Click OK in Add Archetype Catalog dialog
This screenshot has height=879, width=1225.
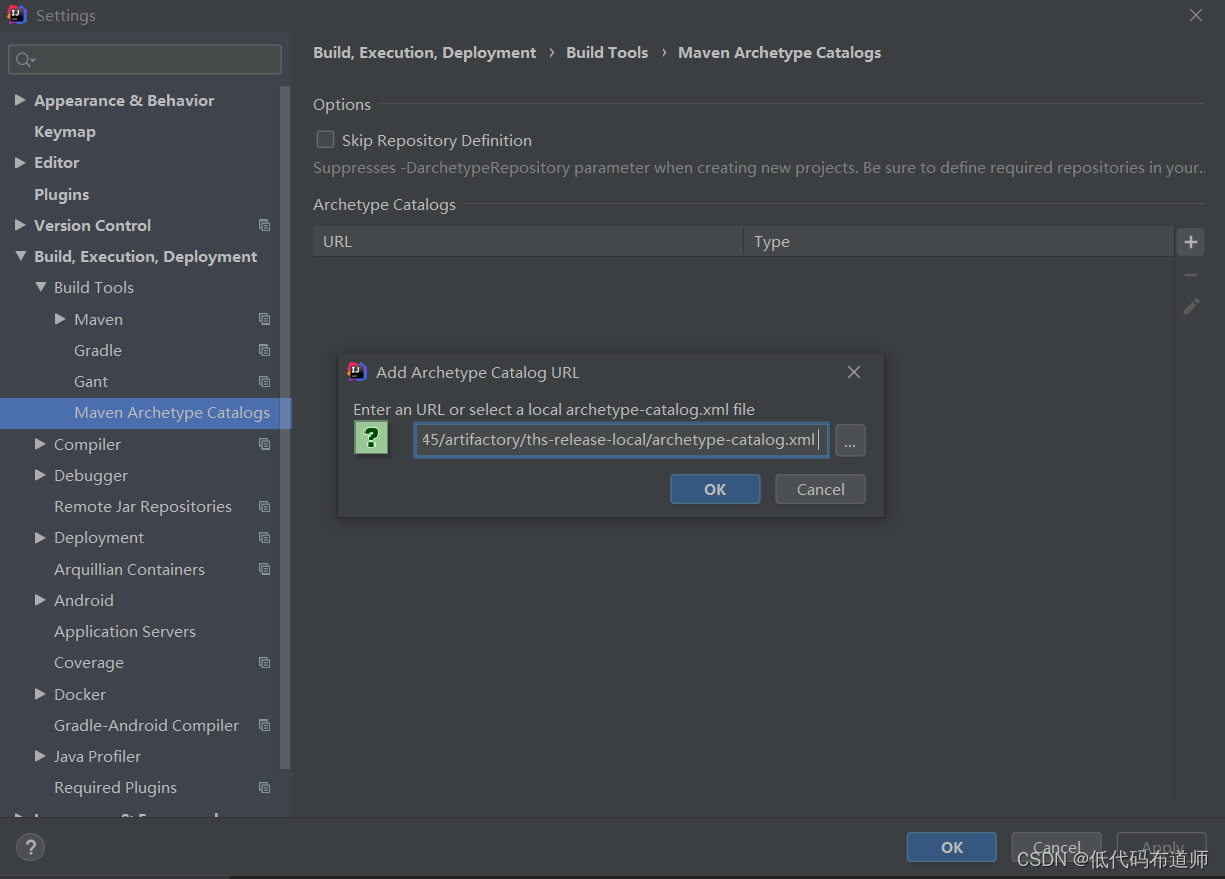coord(715,489)
